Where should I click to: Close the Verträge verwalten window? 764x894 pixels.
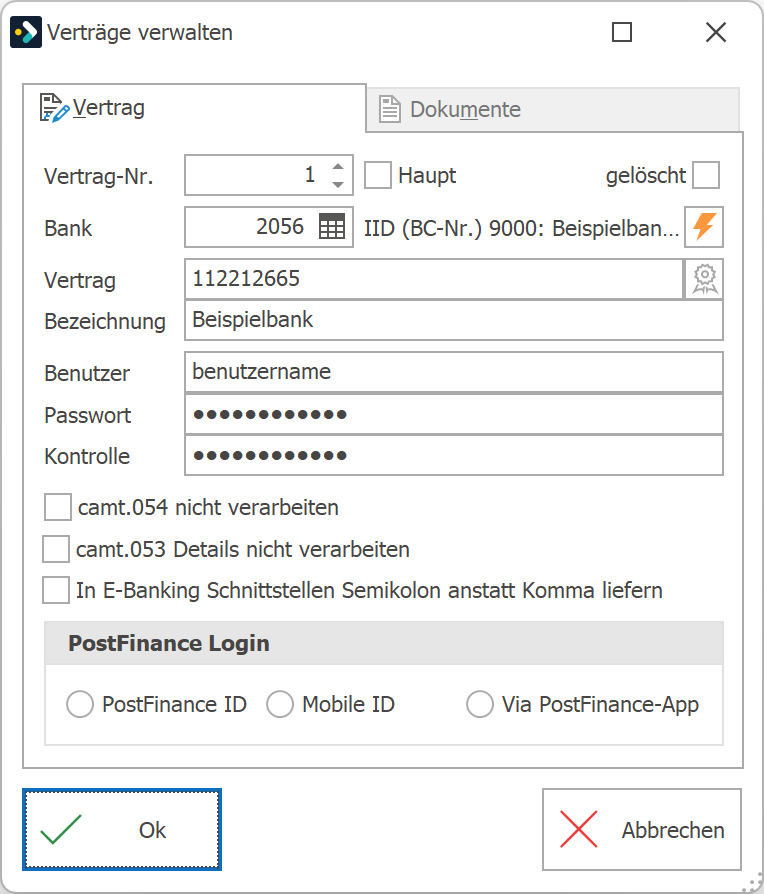pos(716,32)
